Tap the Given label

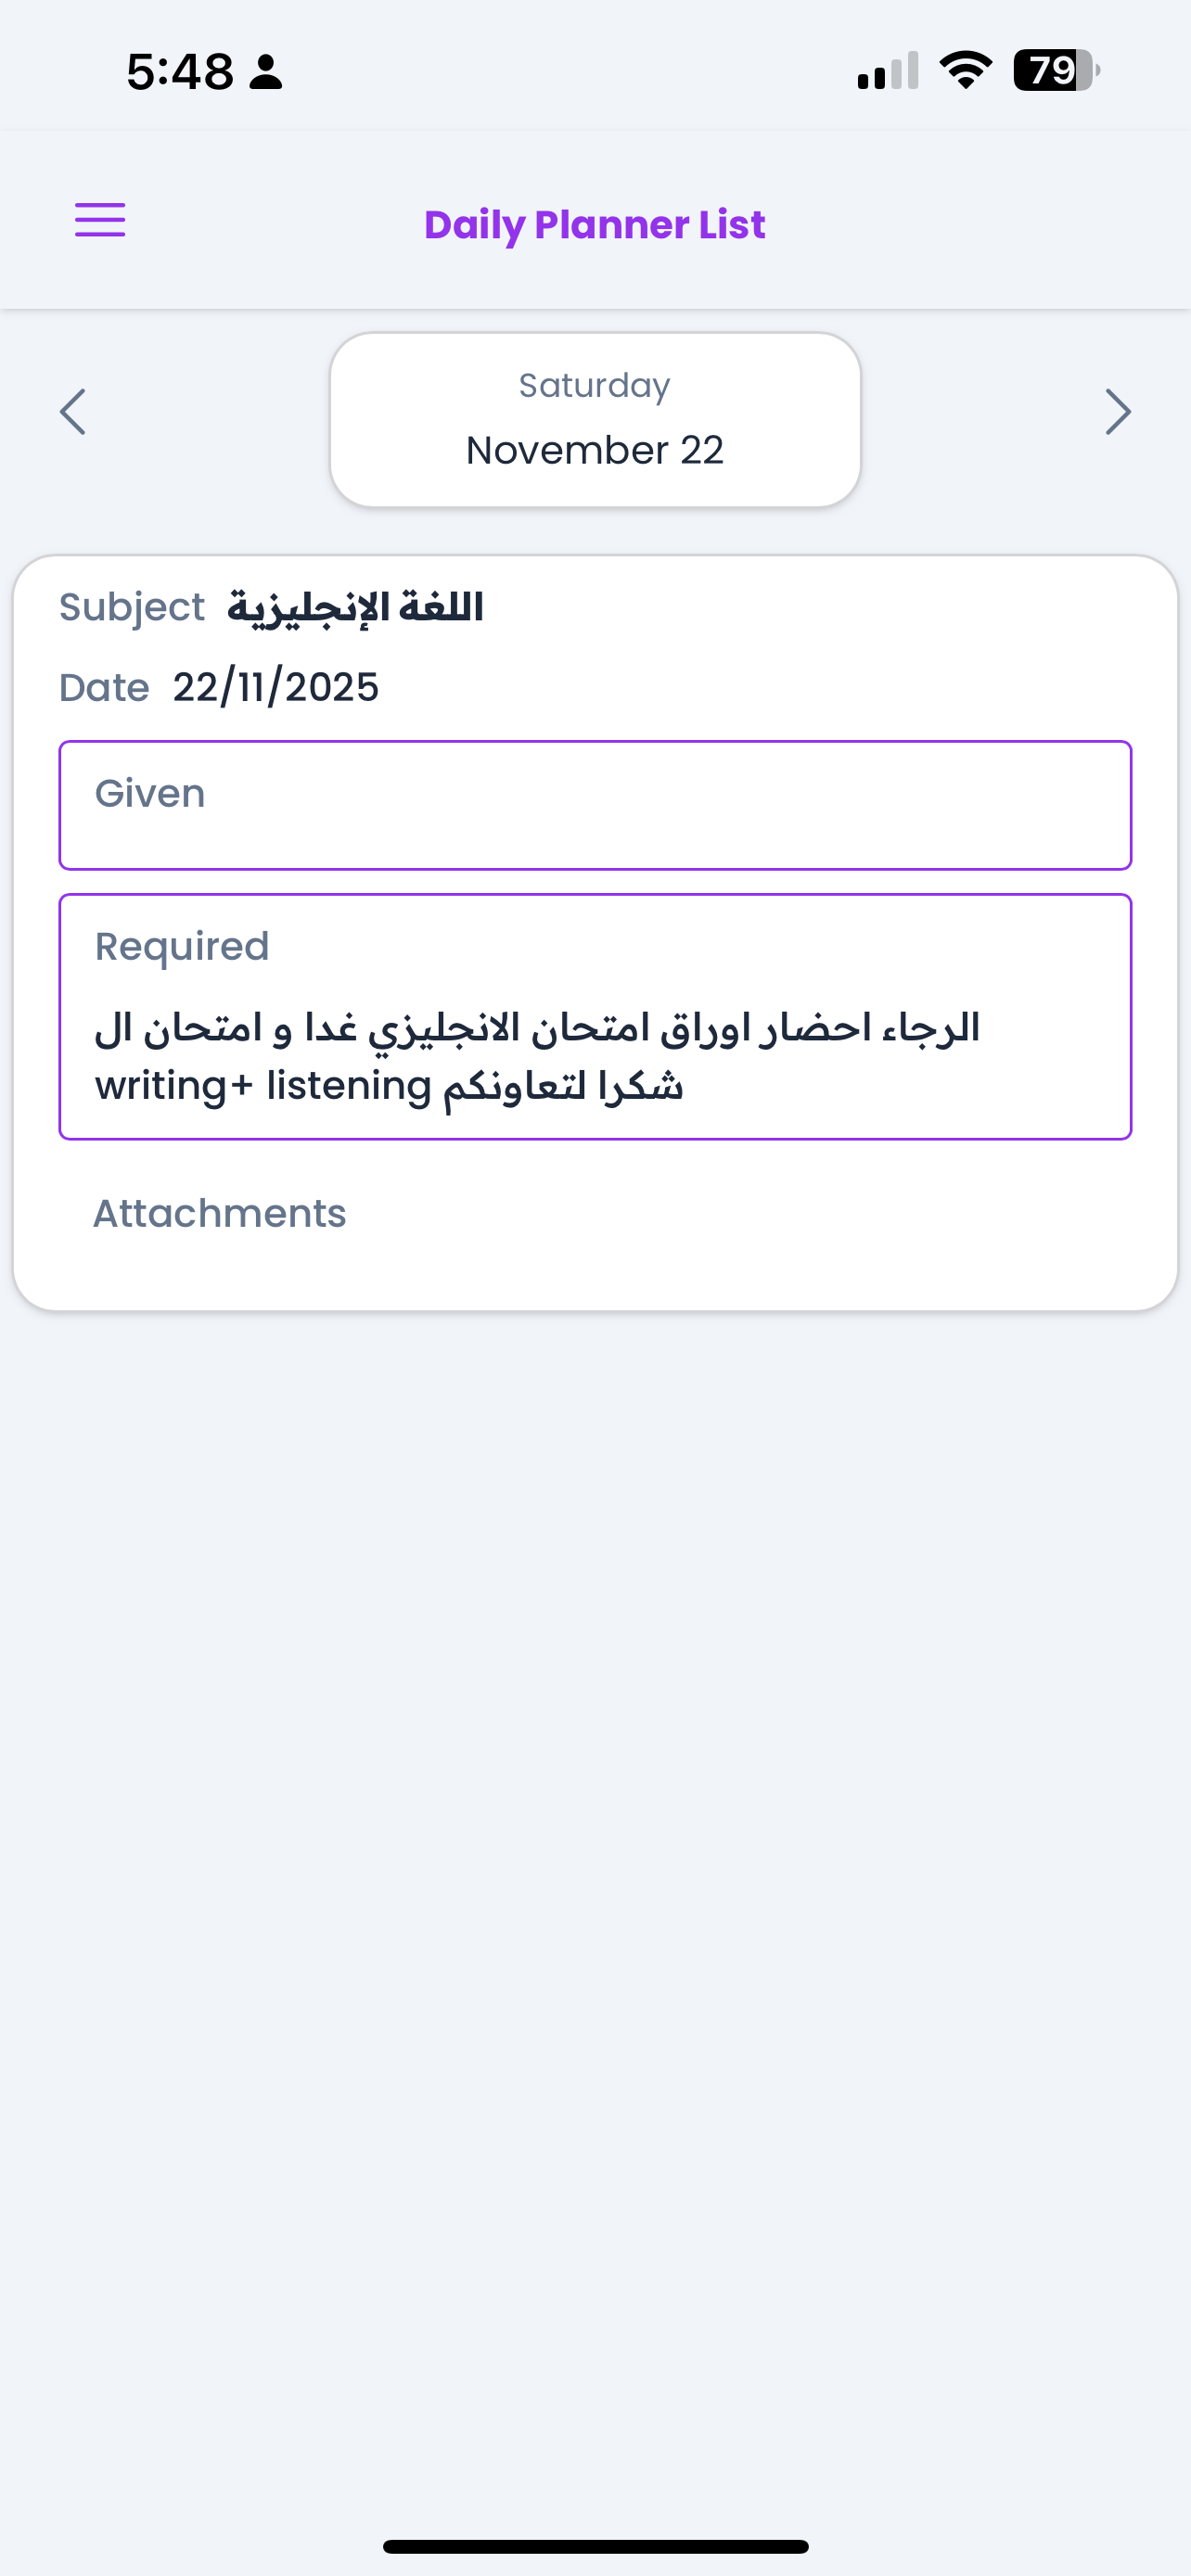click(150, 793)
